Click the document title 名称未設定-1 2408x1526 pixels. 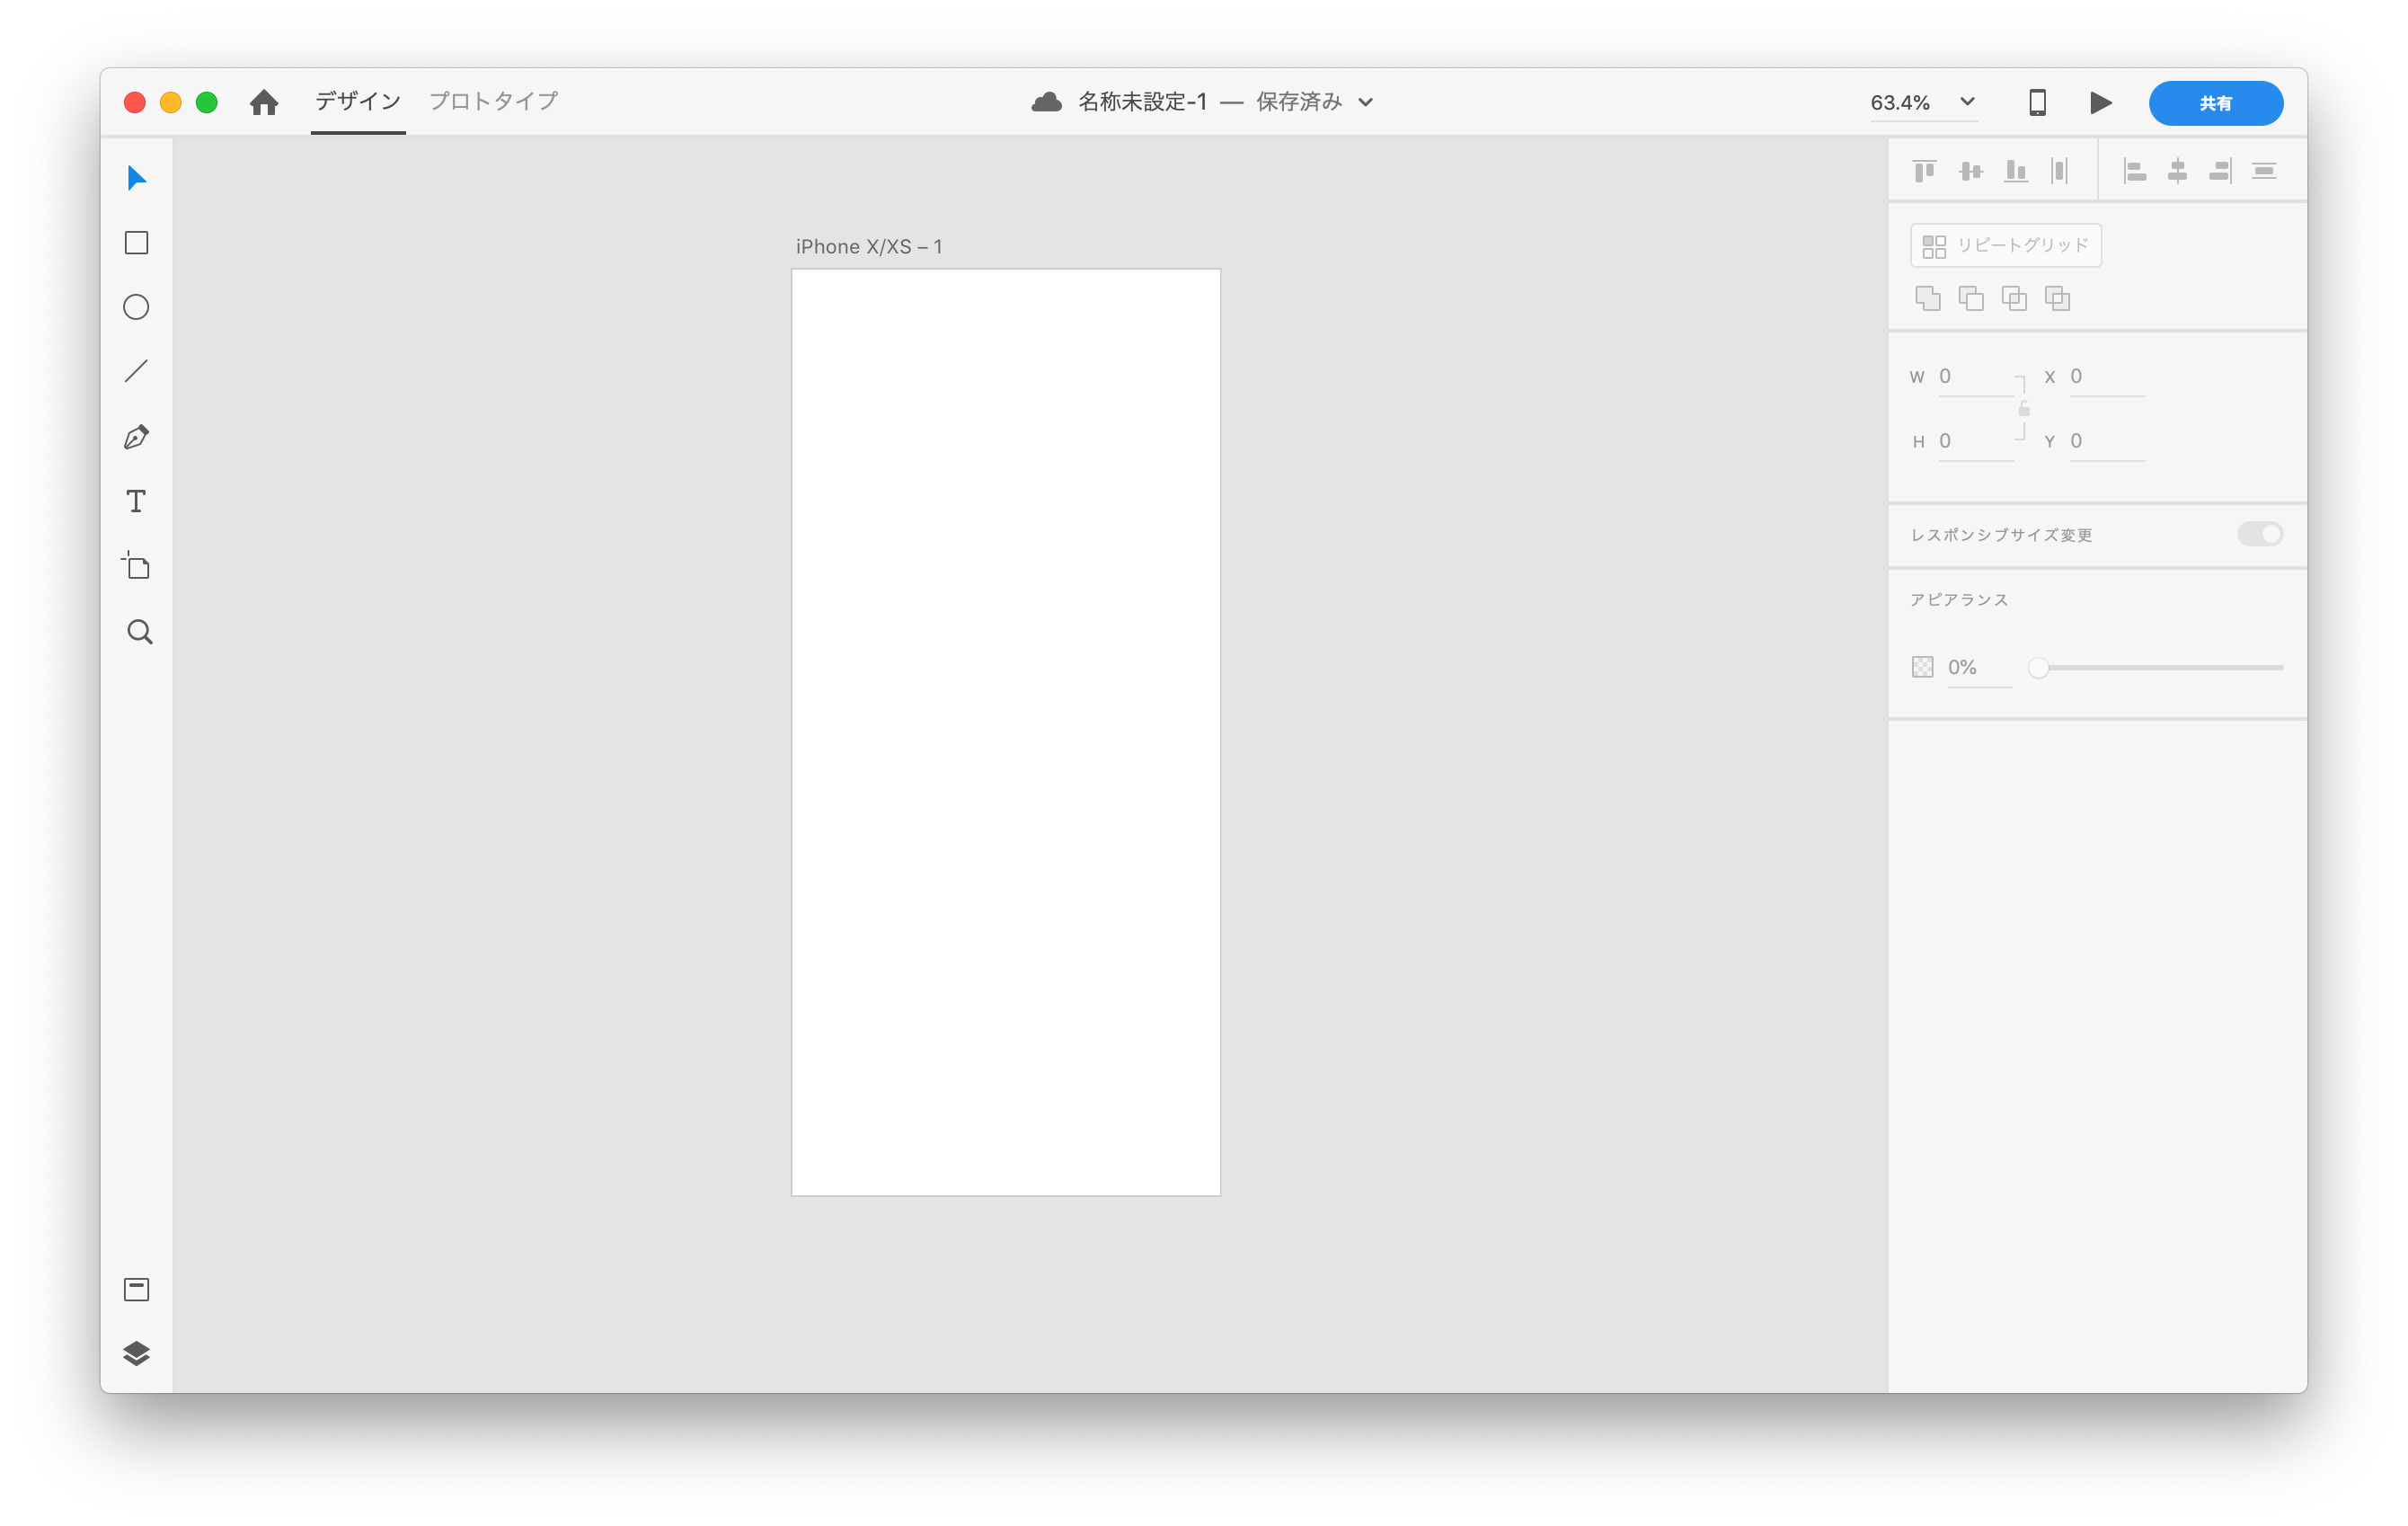1142,102
